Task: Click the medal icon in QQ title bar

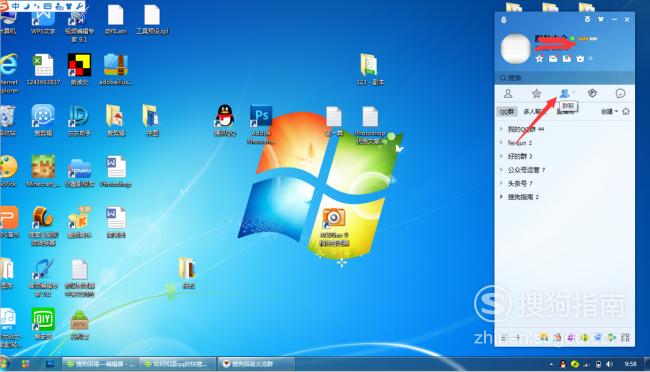Action: point(587,19)
